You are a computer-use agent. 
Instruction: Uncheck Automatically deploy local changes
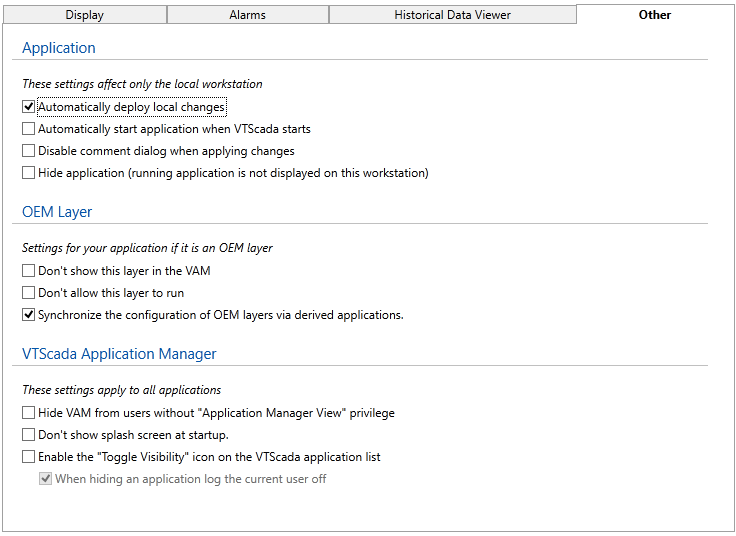tap(29, 107)
